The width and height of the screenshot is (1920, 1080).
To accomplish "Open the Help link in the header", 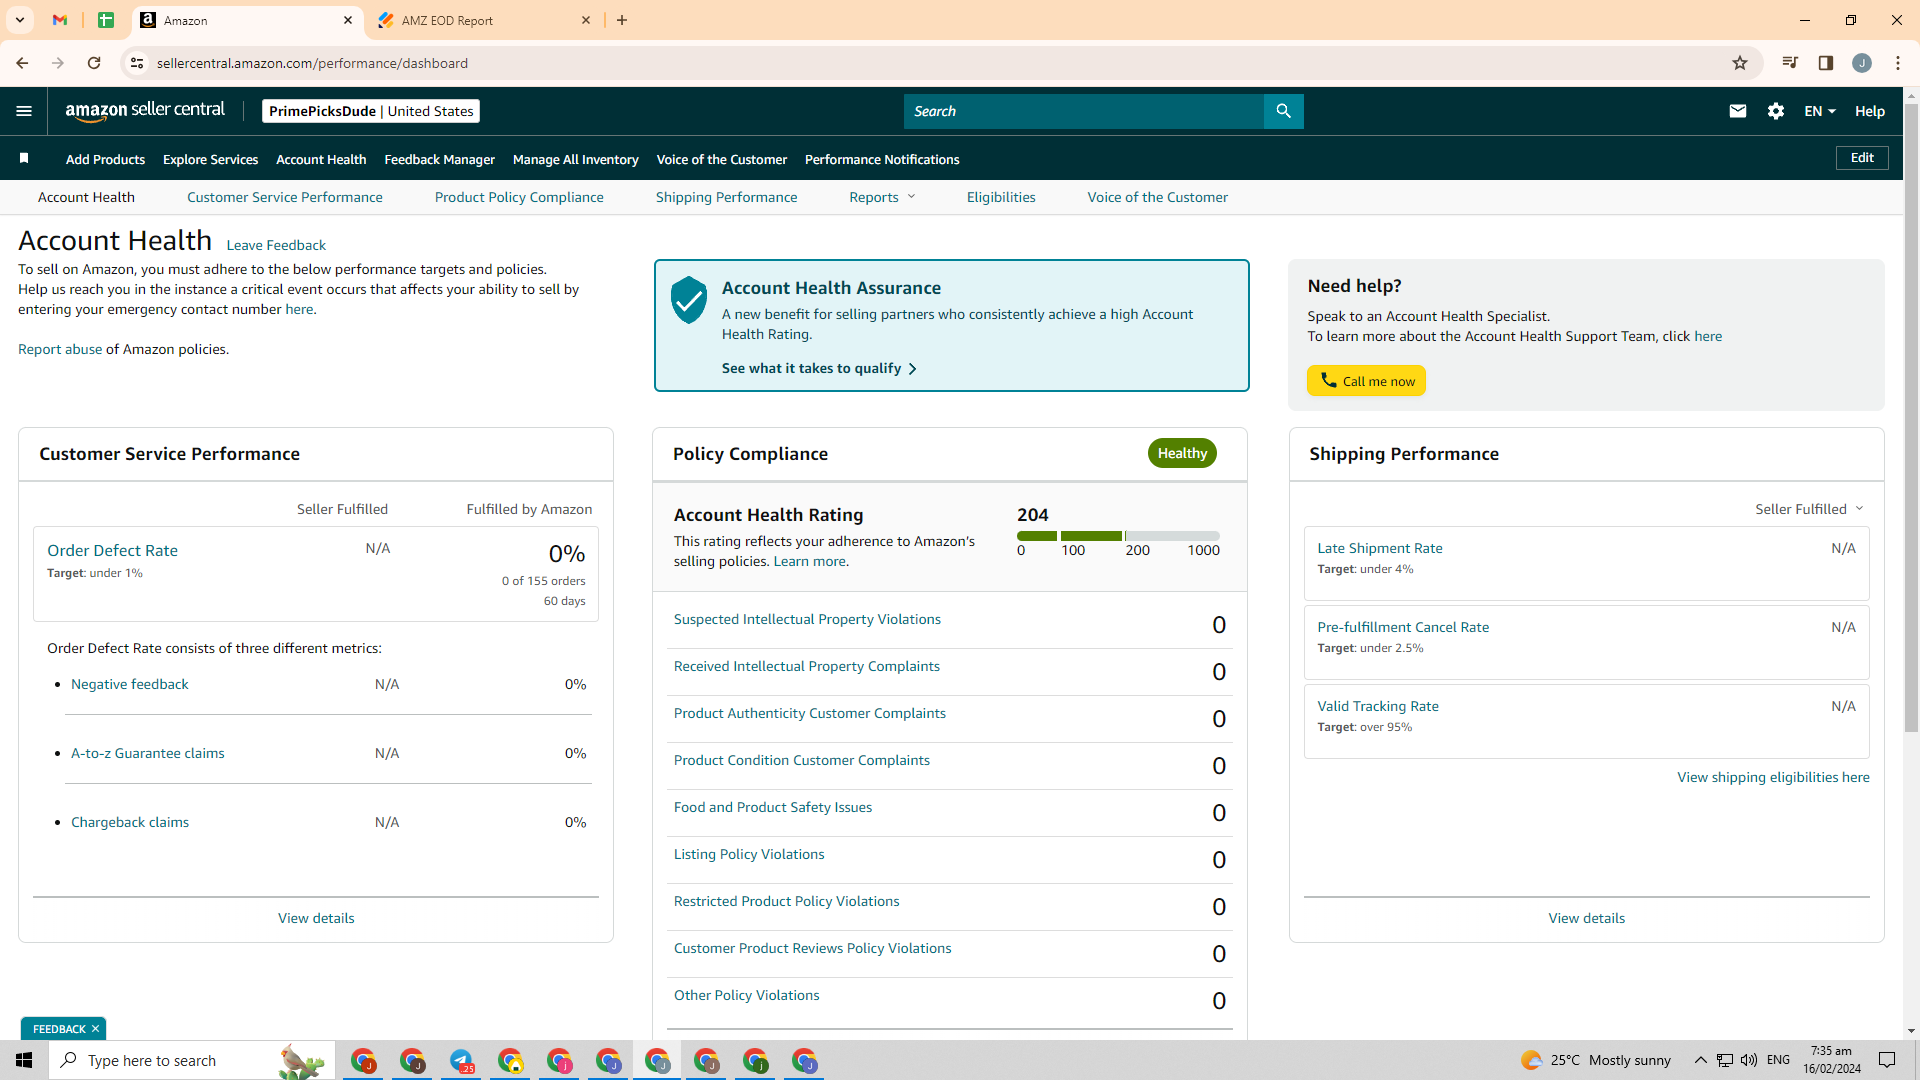I will pos(1870,111).
